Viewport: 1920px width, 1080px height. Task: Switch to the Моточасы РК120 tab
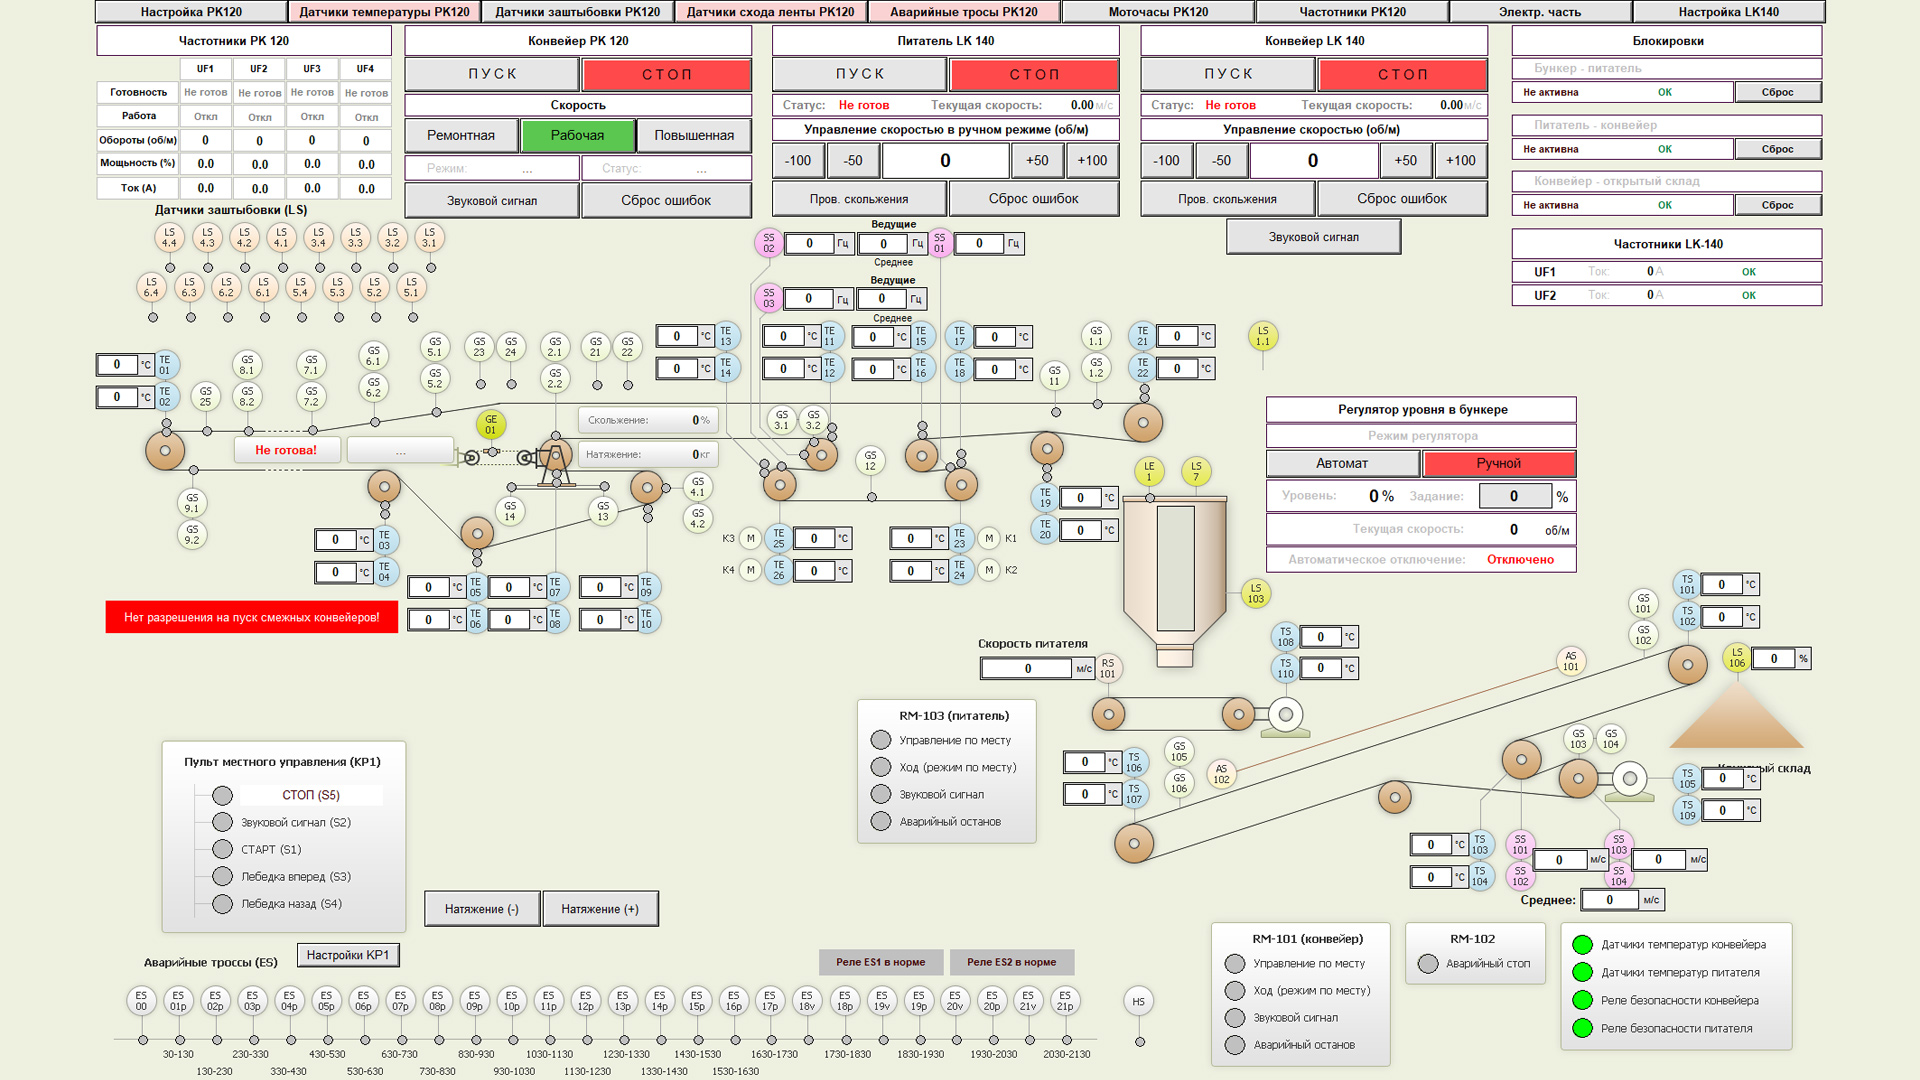coord(1158,12)
